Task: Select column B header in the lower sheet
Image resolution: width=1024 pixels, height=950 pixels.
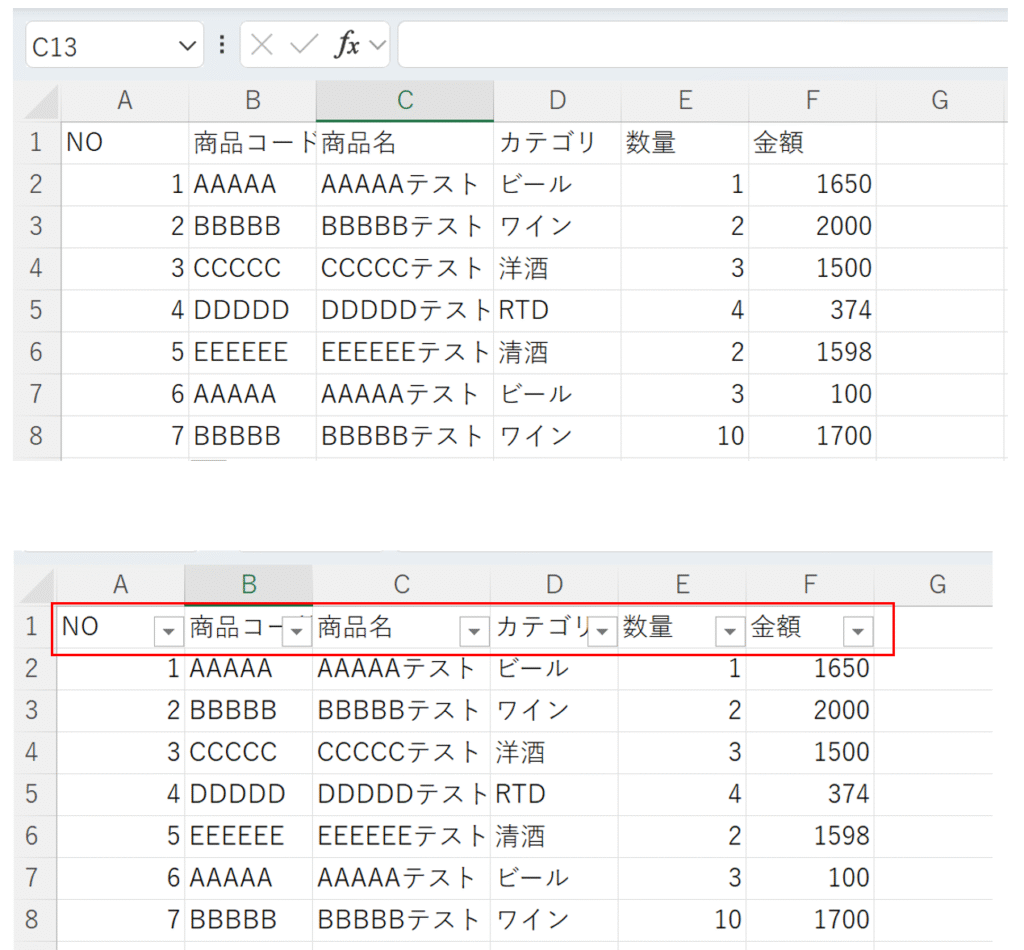Action: 248,585
